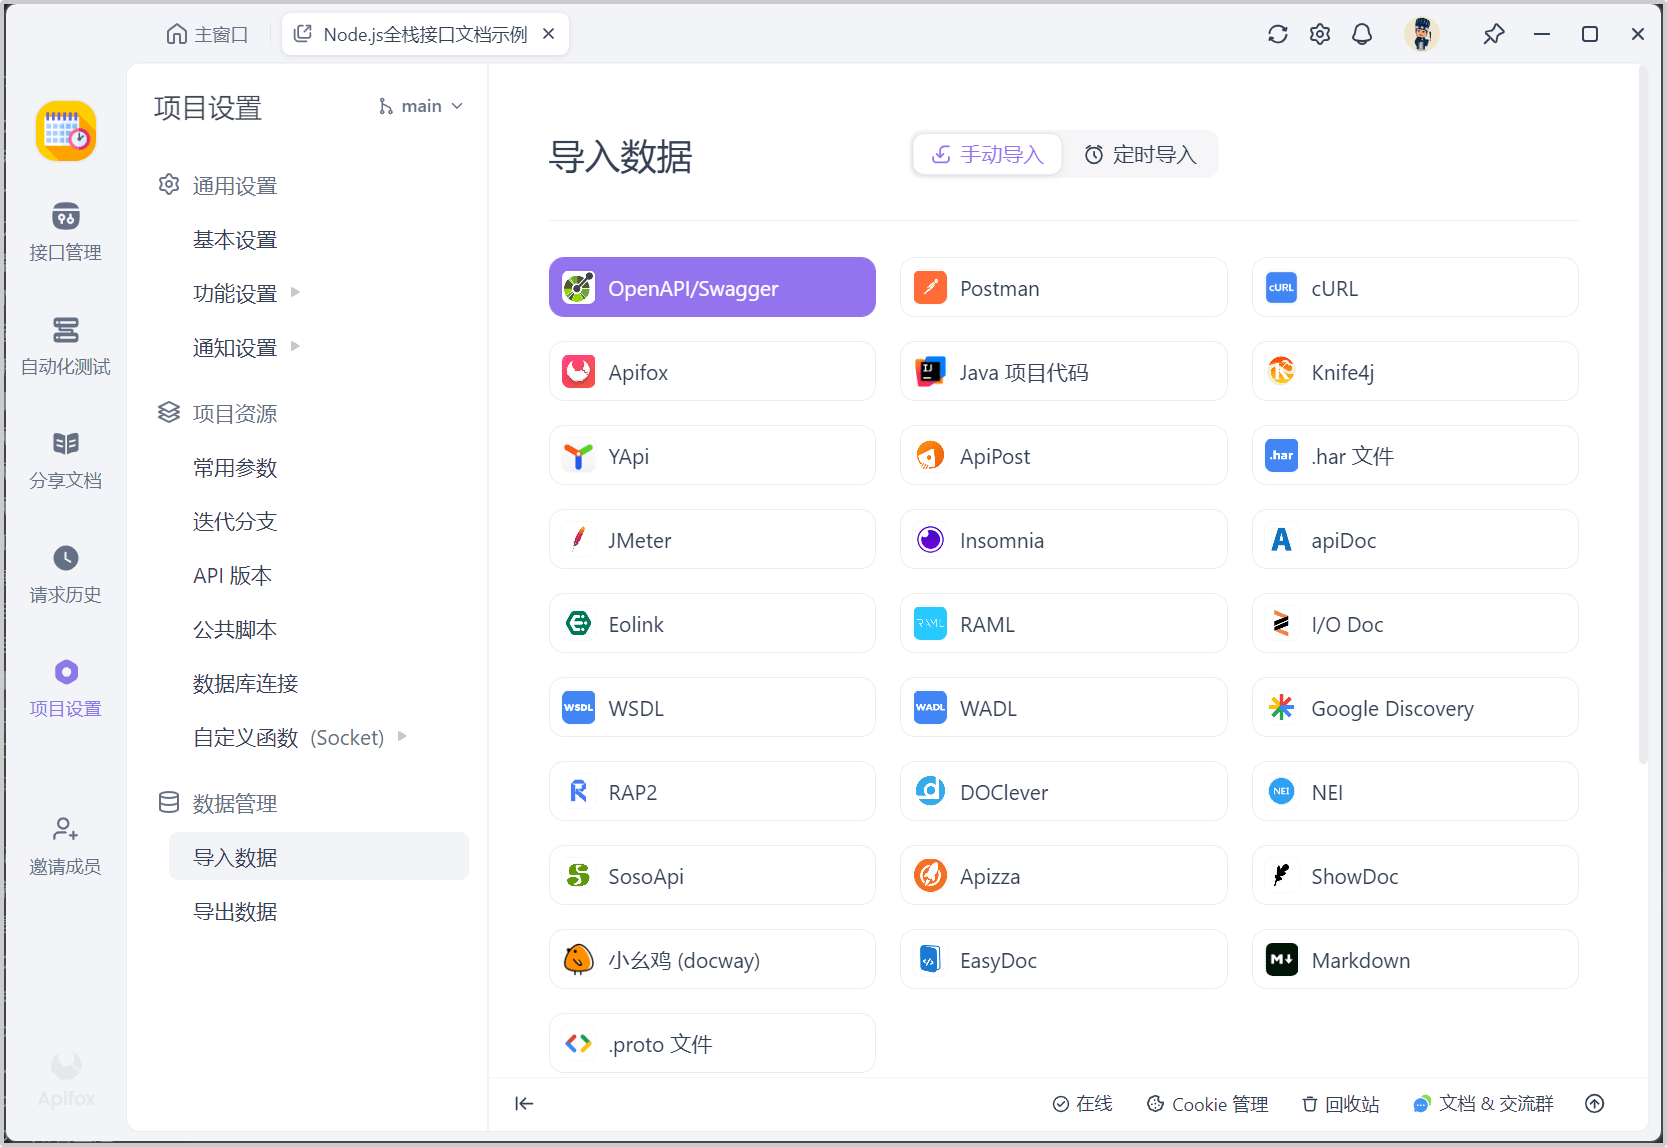
Task: Select .har 文件 import option
Action: point(1415,455)
